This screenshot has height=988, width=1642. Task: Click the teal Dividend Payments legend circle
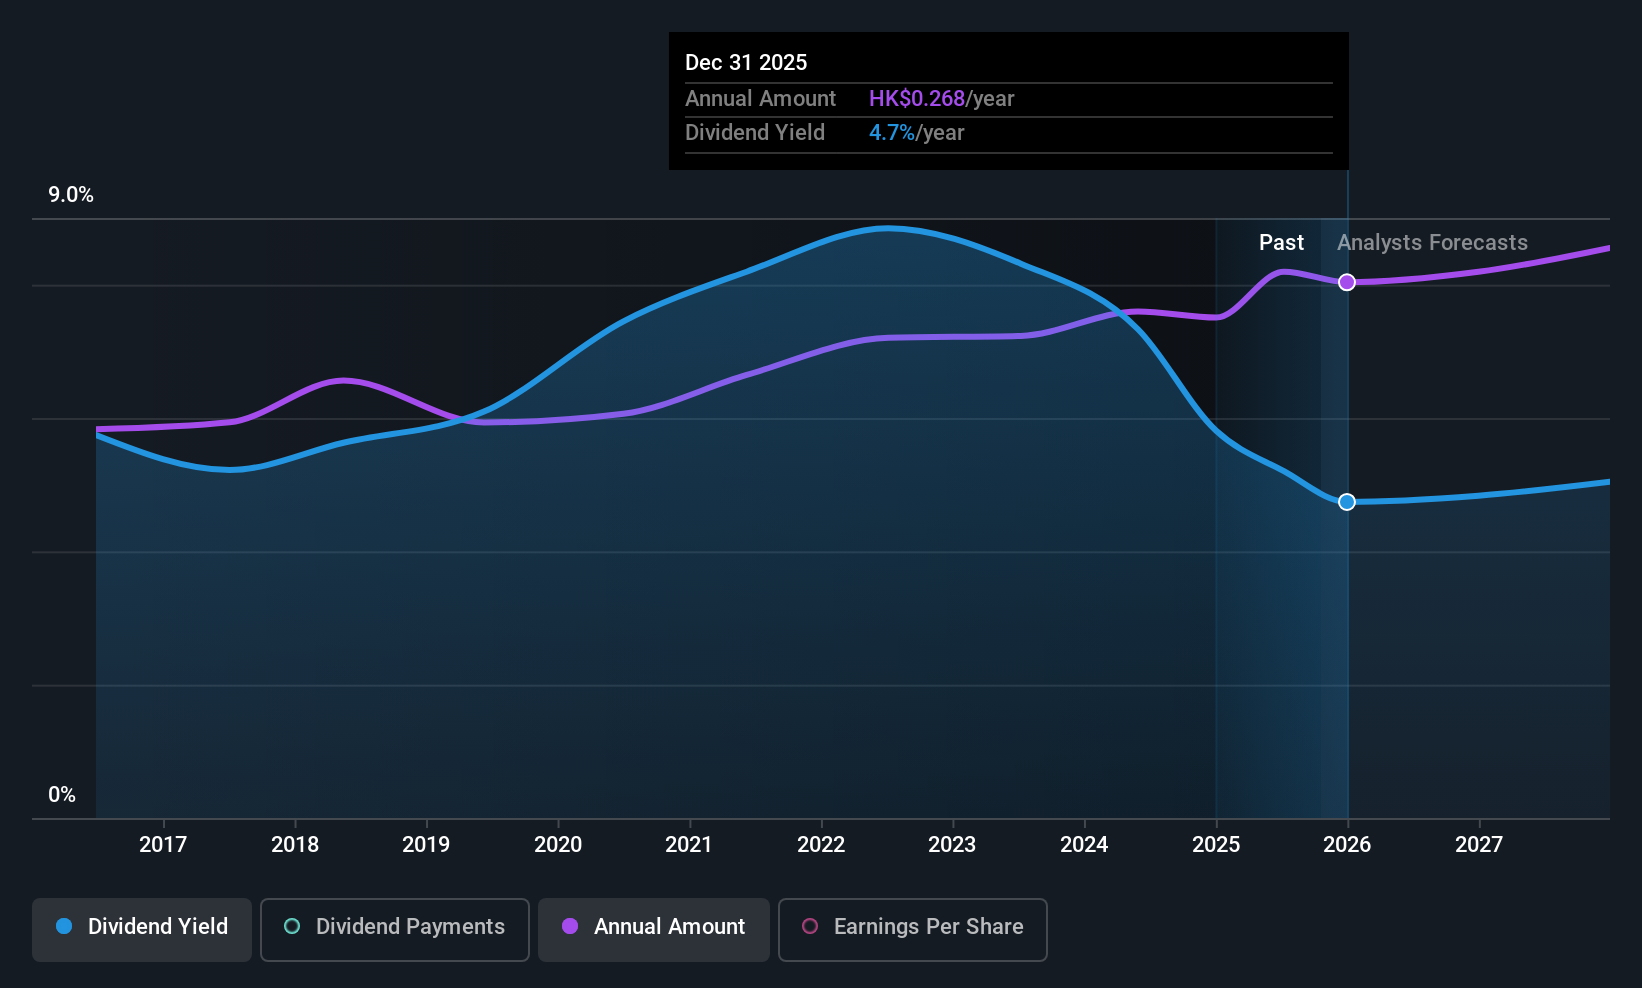[x=292, y=926]
